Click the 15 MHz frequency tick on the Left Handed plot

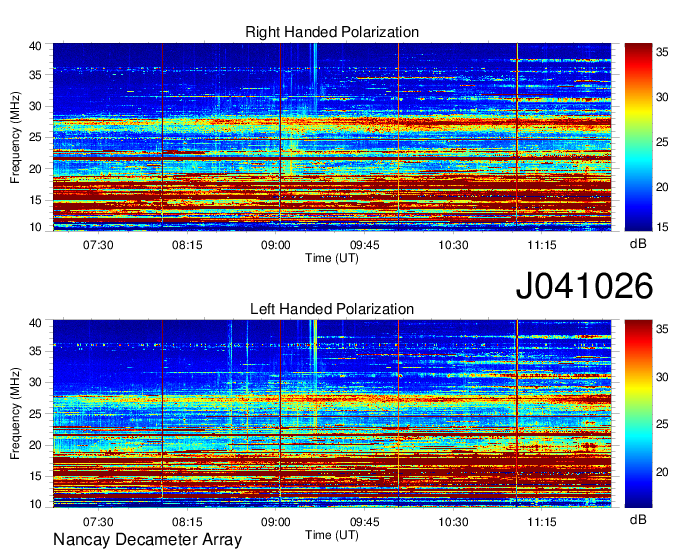click(35, 477)
